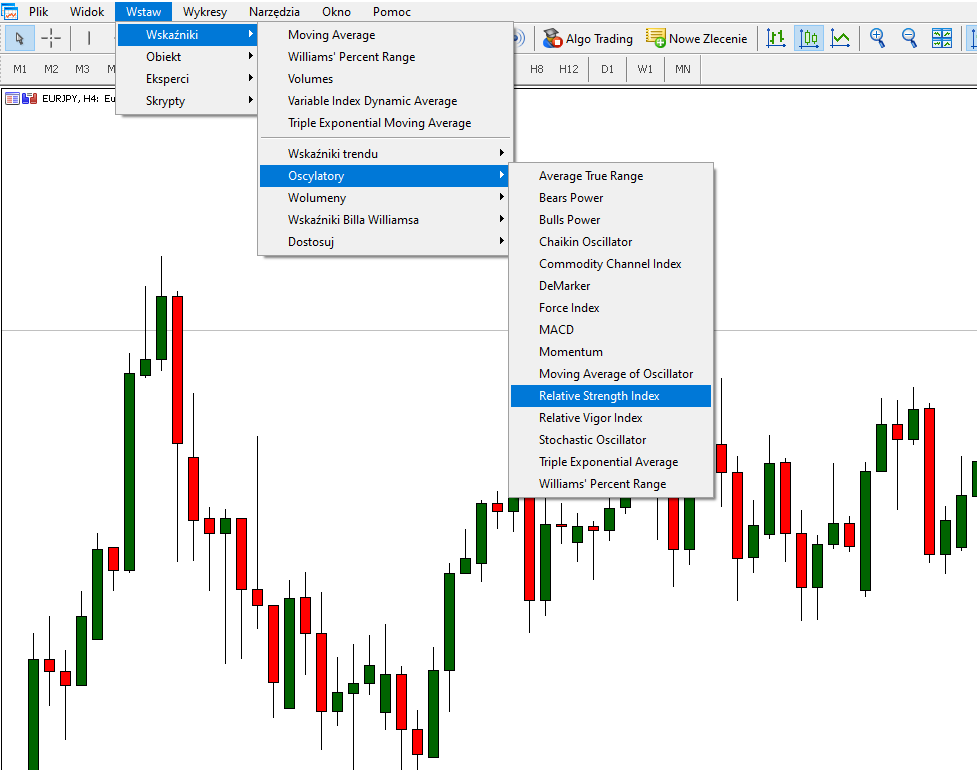
Task: Toggle candlestick chart view icon
Action: [808, 39]
